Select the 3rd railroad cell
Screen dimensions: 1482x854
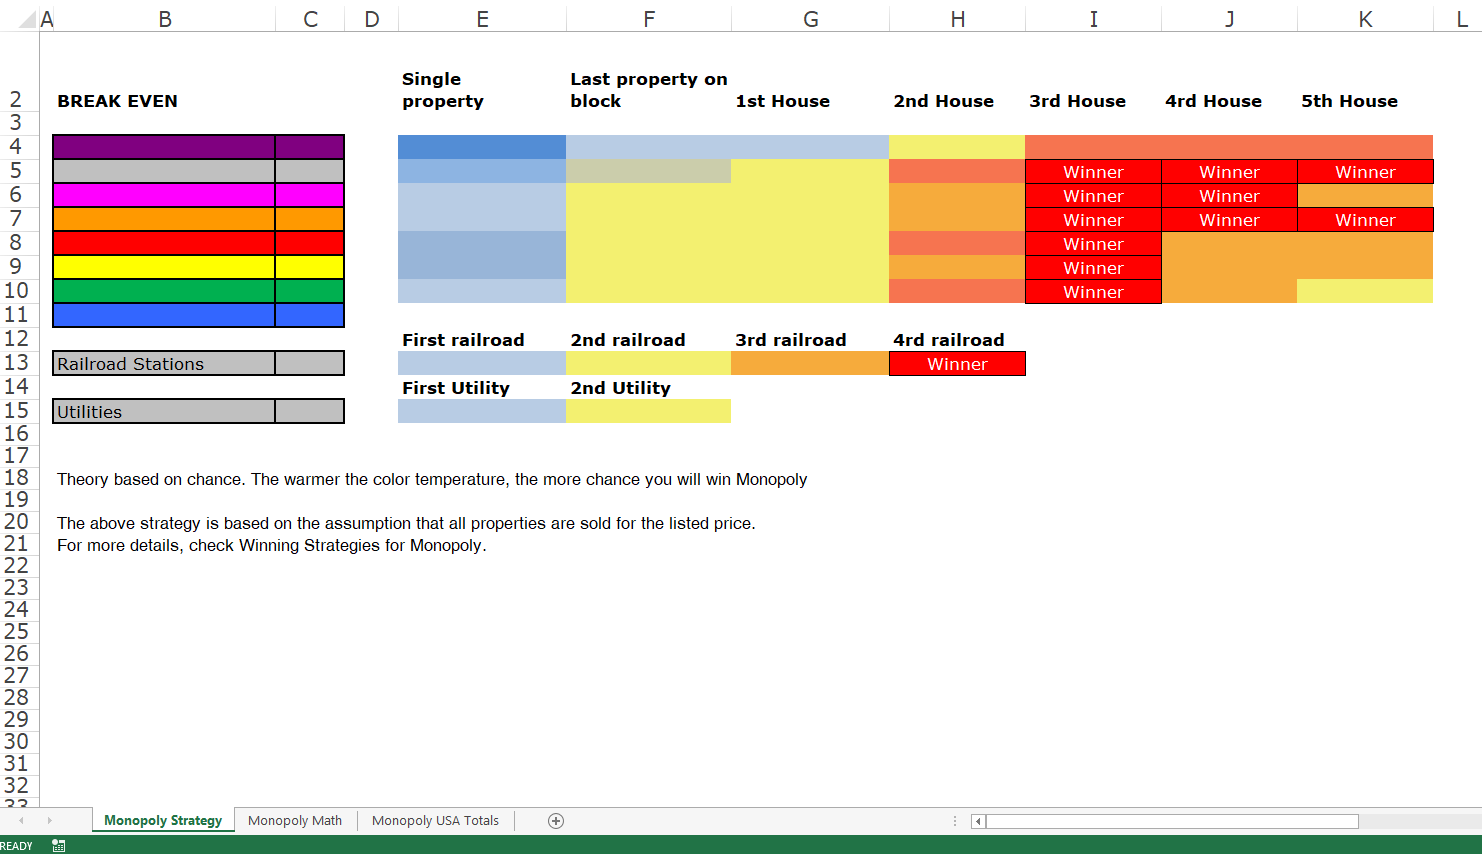tap(810, 340)
